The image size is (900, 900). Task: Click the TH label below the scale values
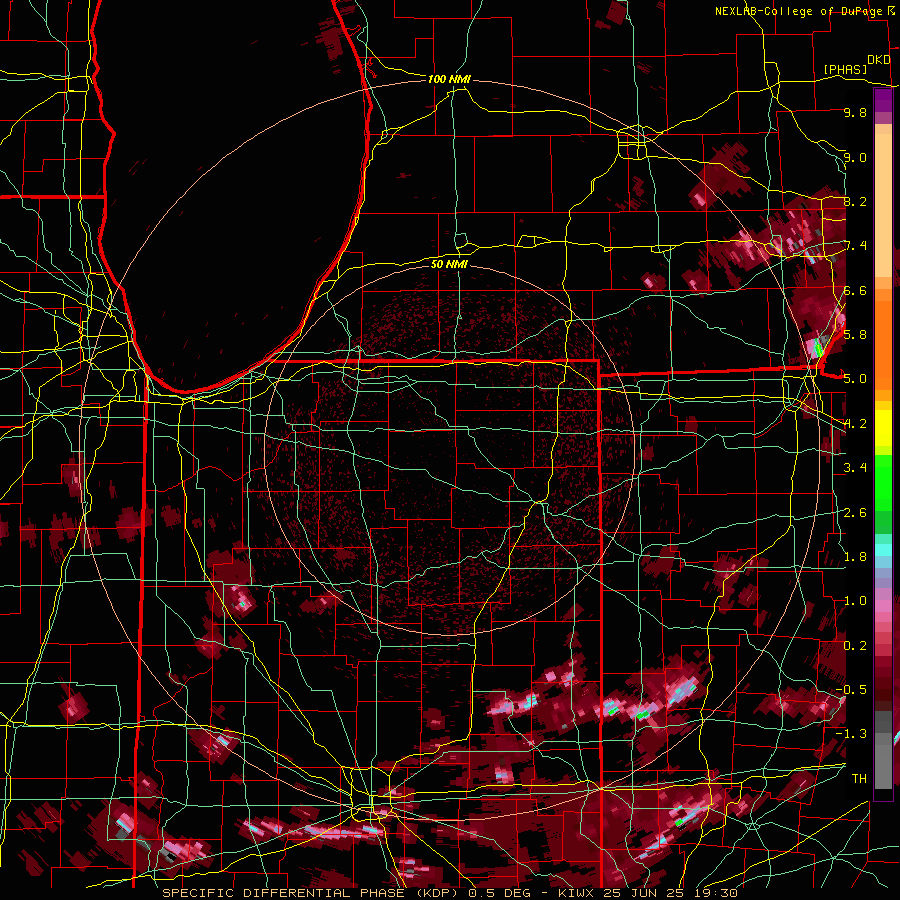859,779
